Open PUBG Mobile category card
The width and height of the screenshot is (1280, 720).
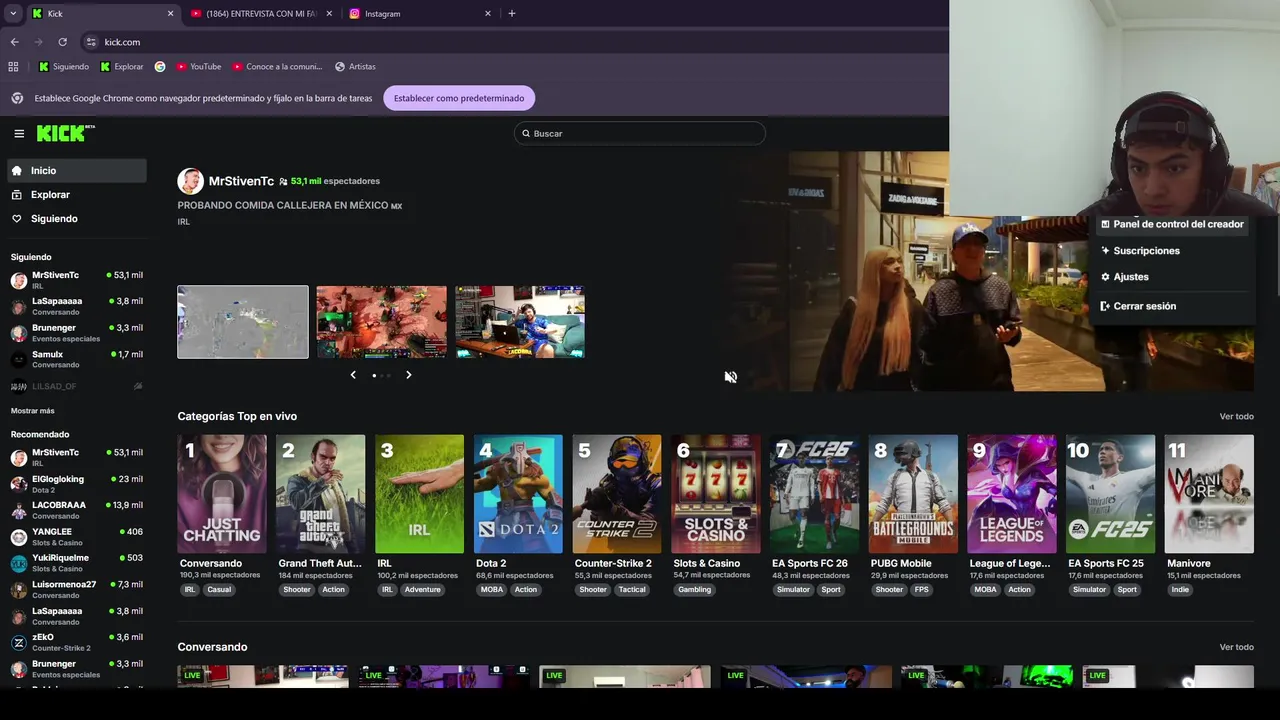913,494
